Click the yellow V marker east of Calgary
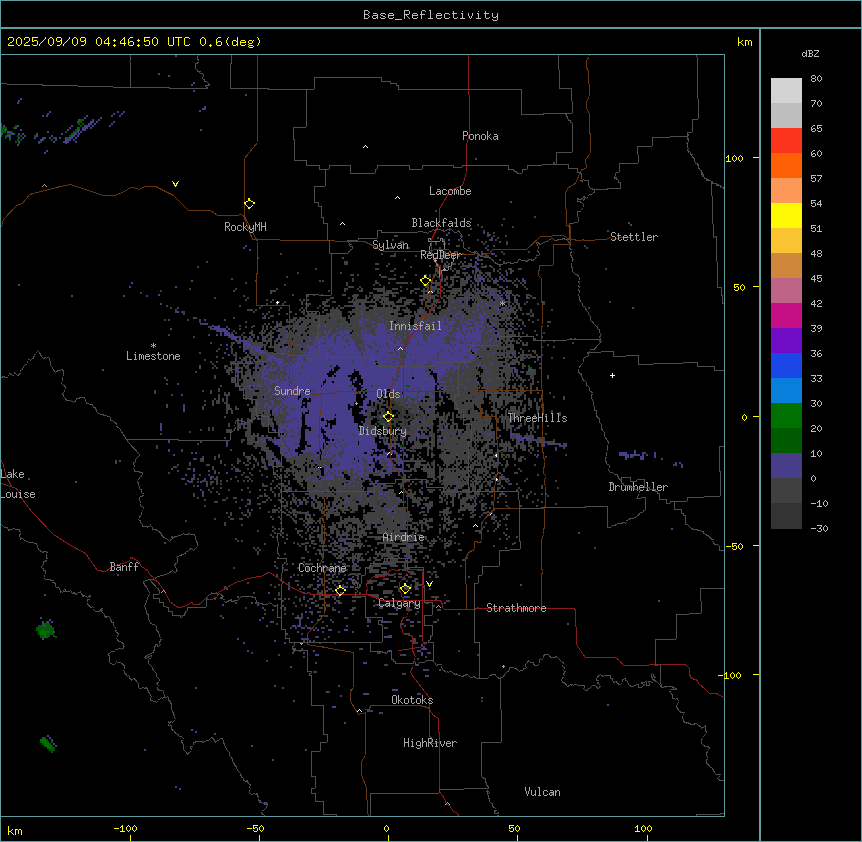The image size is (862, 842). point(429,584)
